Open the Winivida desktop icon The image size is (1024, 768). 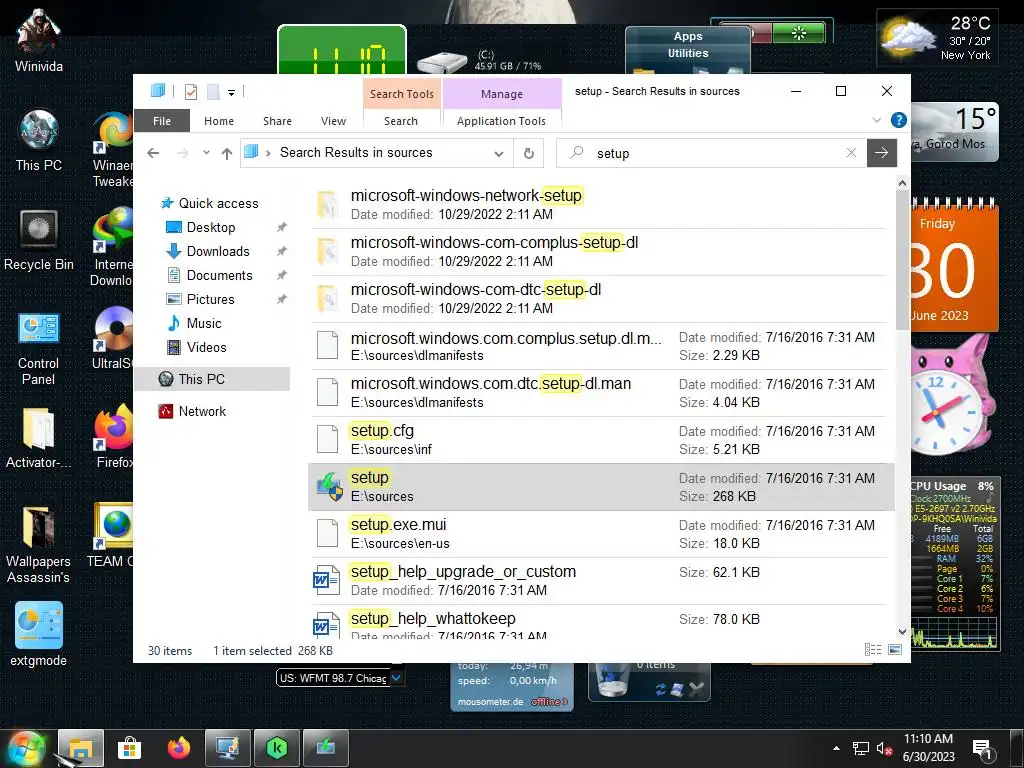coord(39,40)
